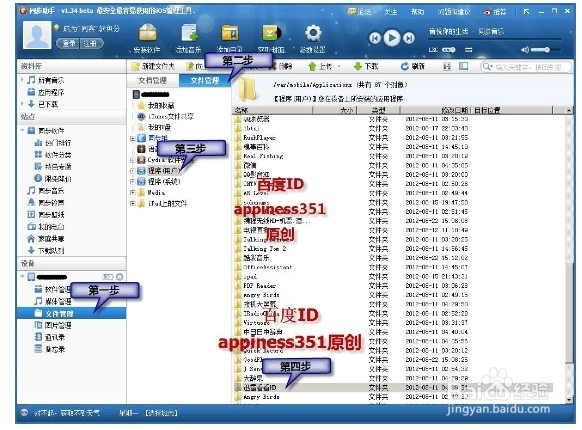Click the Name column header
Viewport: 582px width, 430px height.
click(273, 110)
